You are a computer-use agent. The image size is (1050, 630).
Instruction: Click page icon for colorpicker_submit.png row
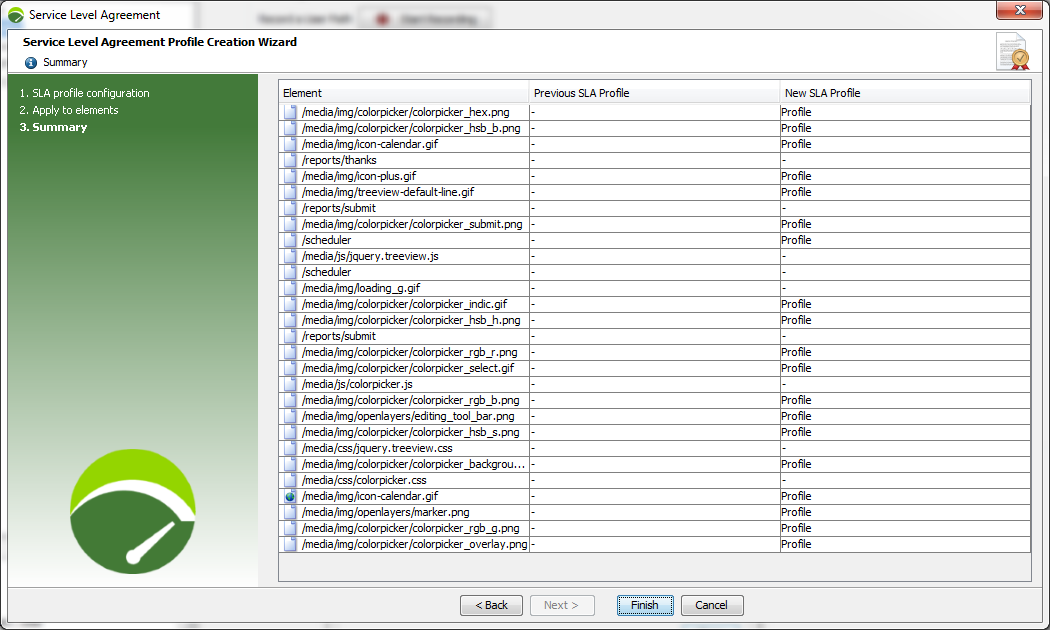tap(290, 224)
